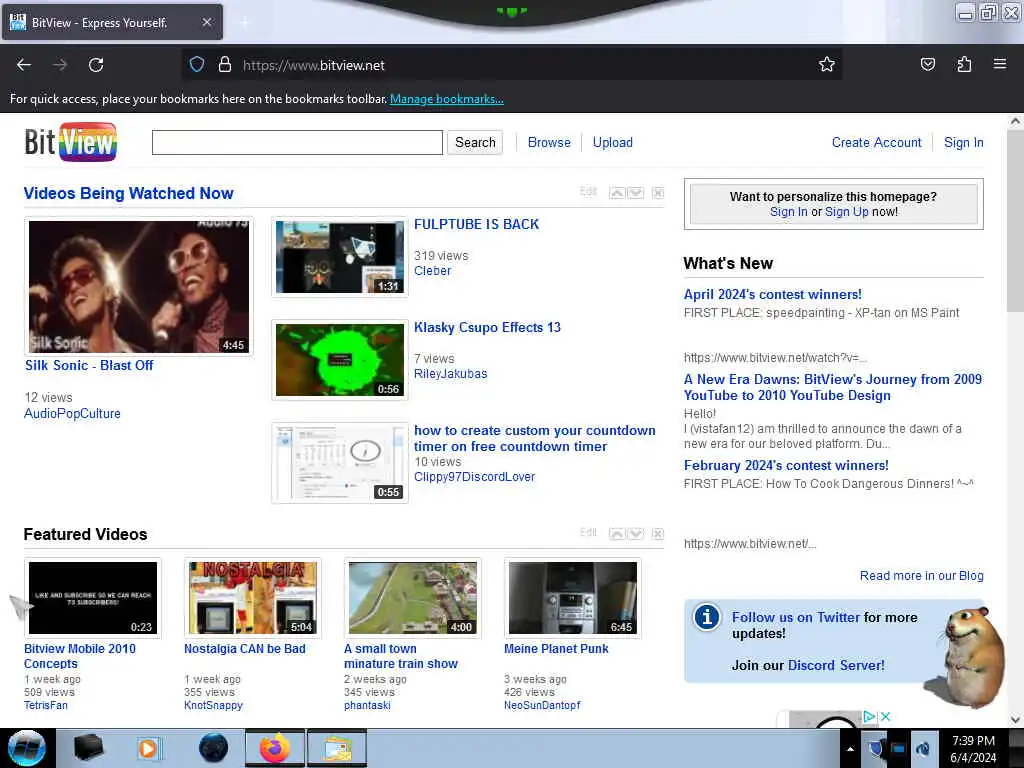Open the media player taskbar icon
1024x768 pixels.
(148, 748)
